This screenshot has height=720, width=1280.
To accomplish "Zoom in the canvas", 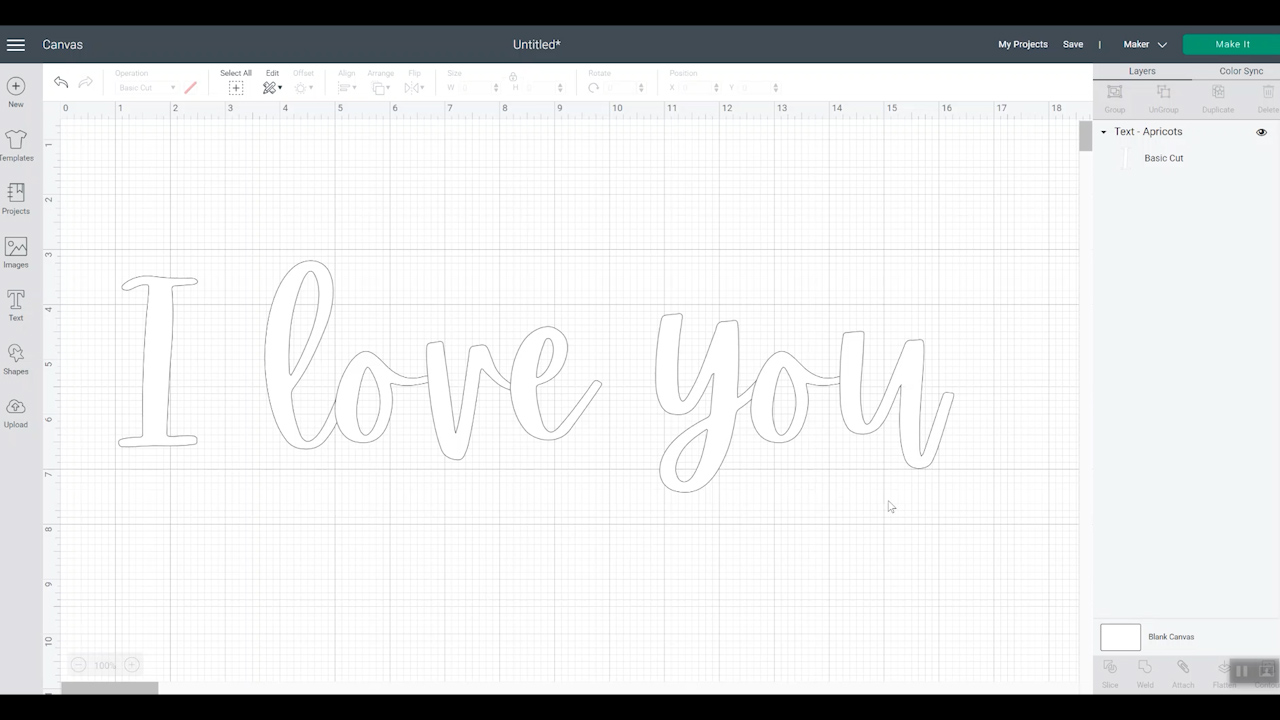I will pos(131,665).
